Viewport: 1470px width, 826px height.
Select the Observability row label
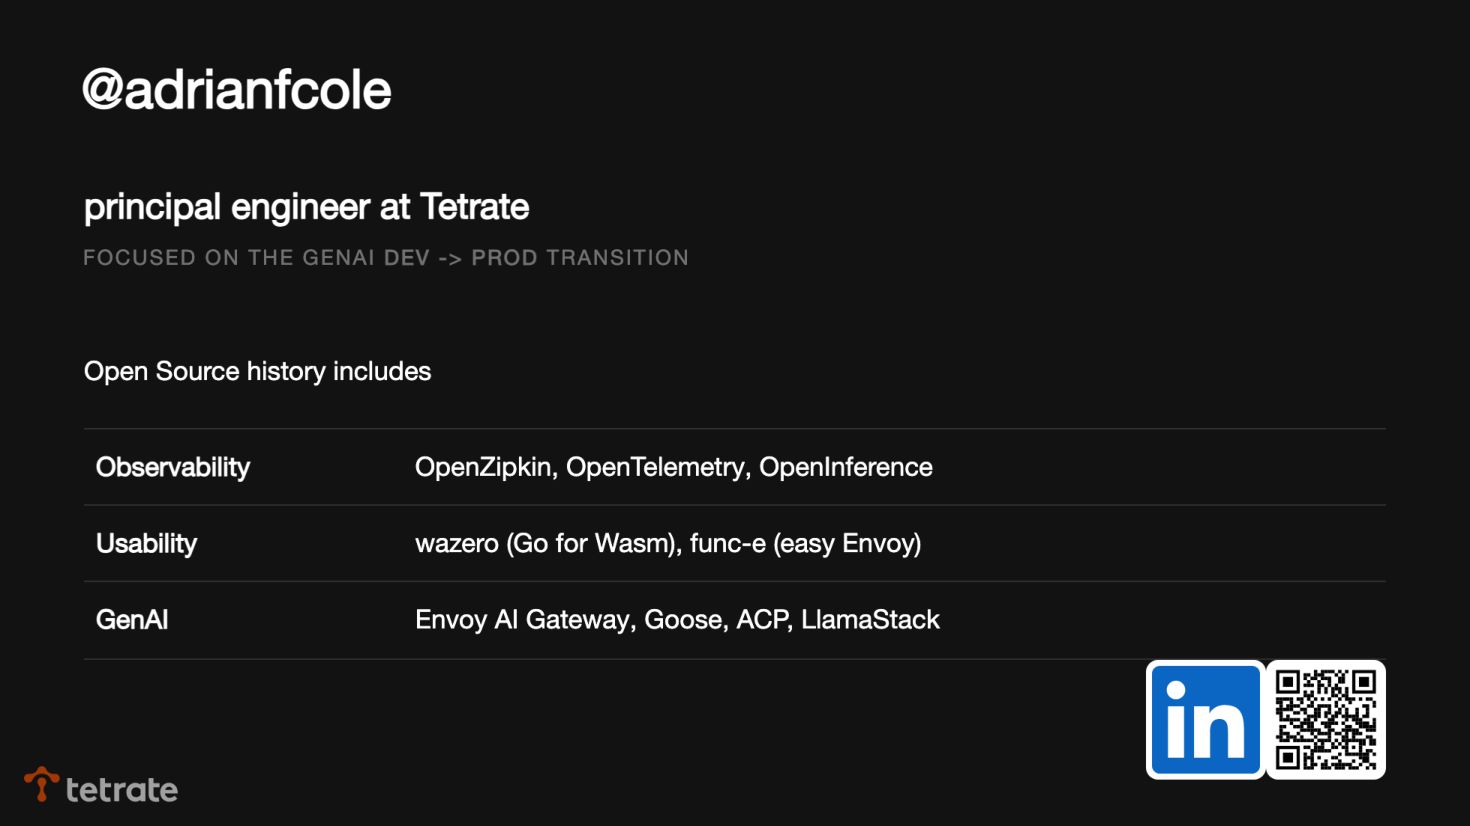coord(173,467)
